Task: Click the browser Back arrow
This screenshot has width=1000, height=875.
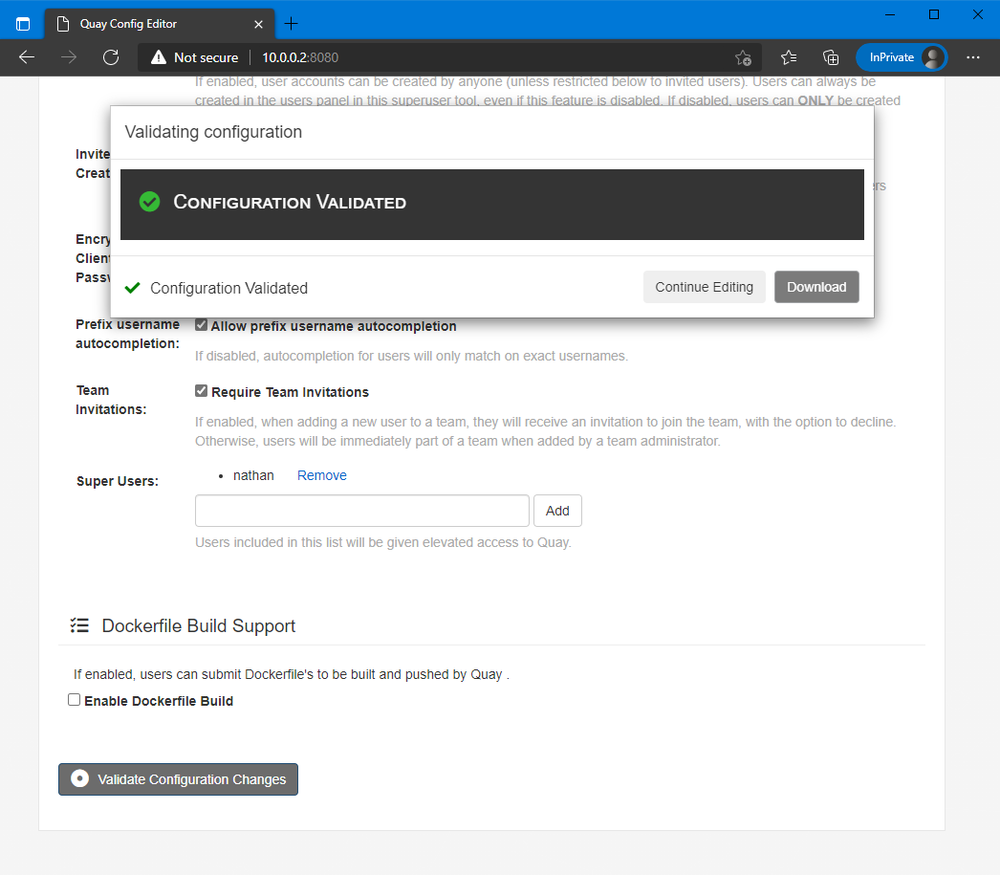Action: pos(27,57)
